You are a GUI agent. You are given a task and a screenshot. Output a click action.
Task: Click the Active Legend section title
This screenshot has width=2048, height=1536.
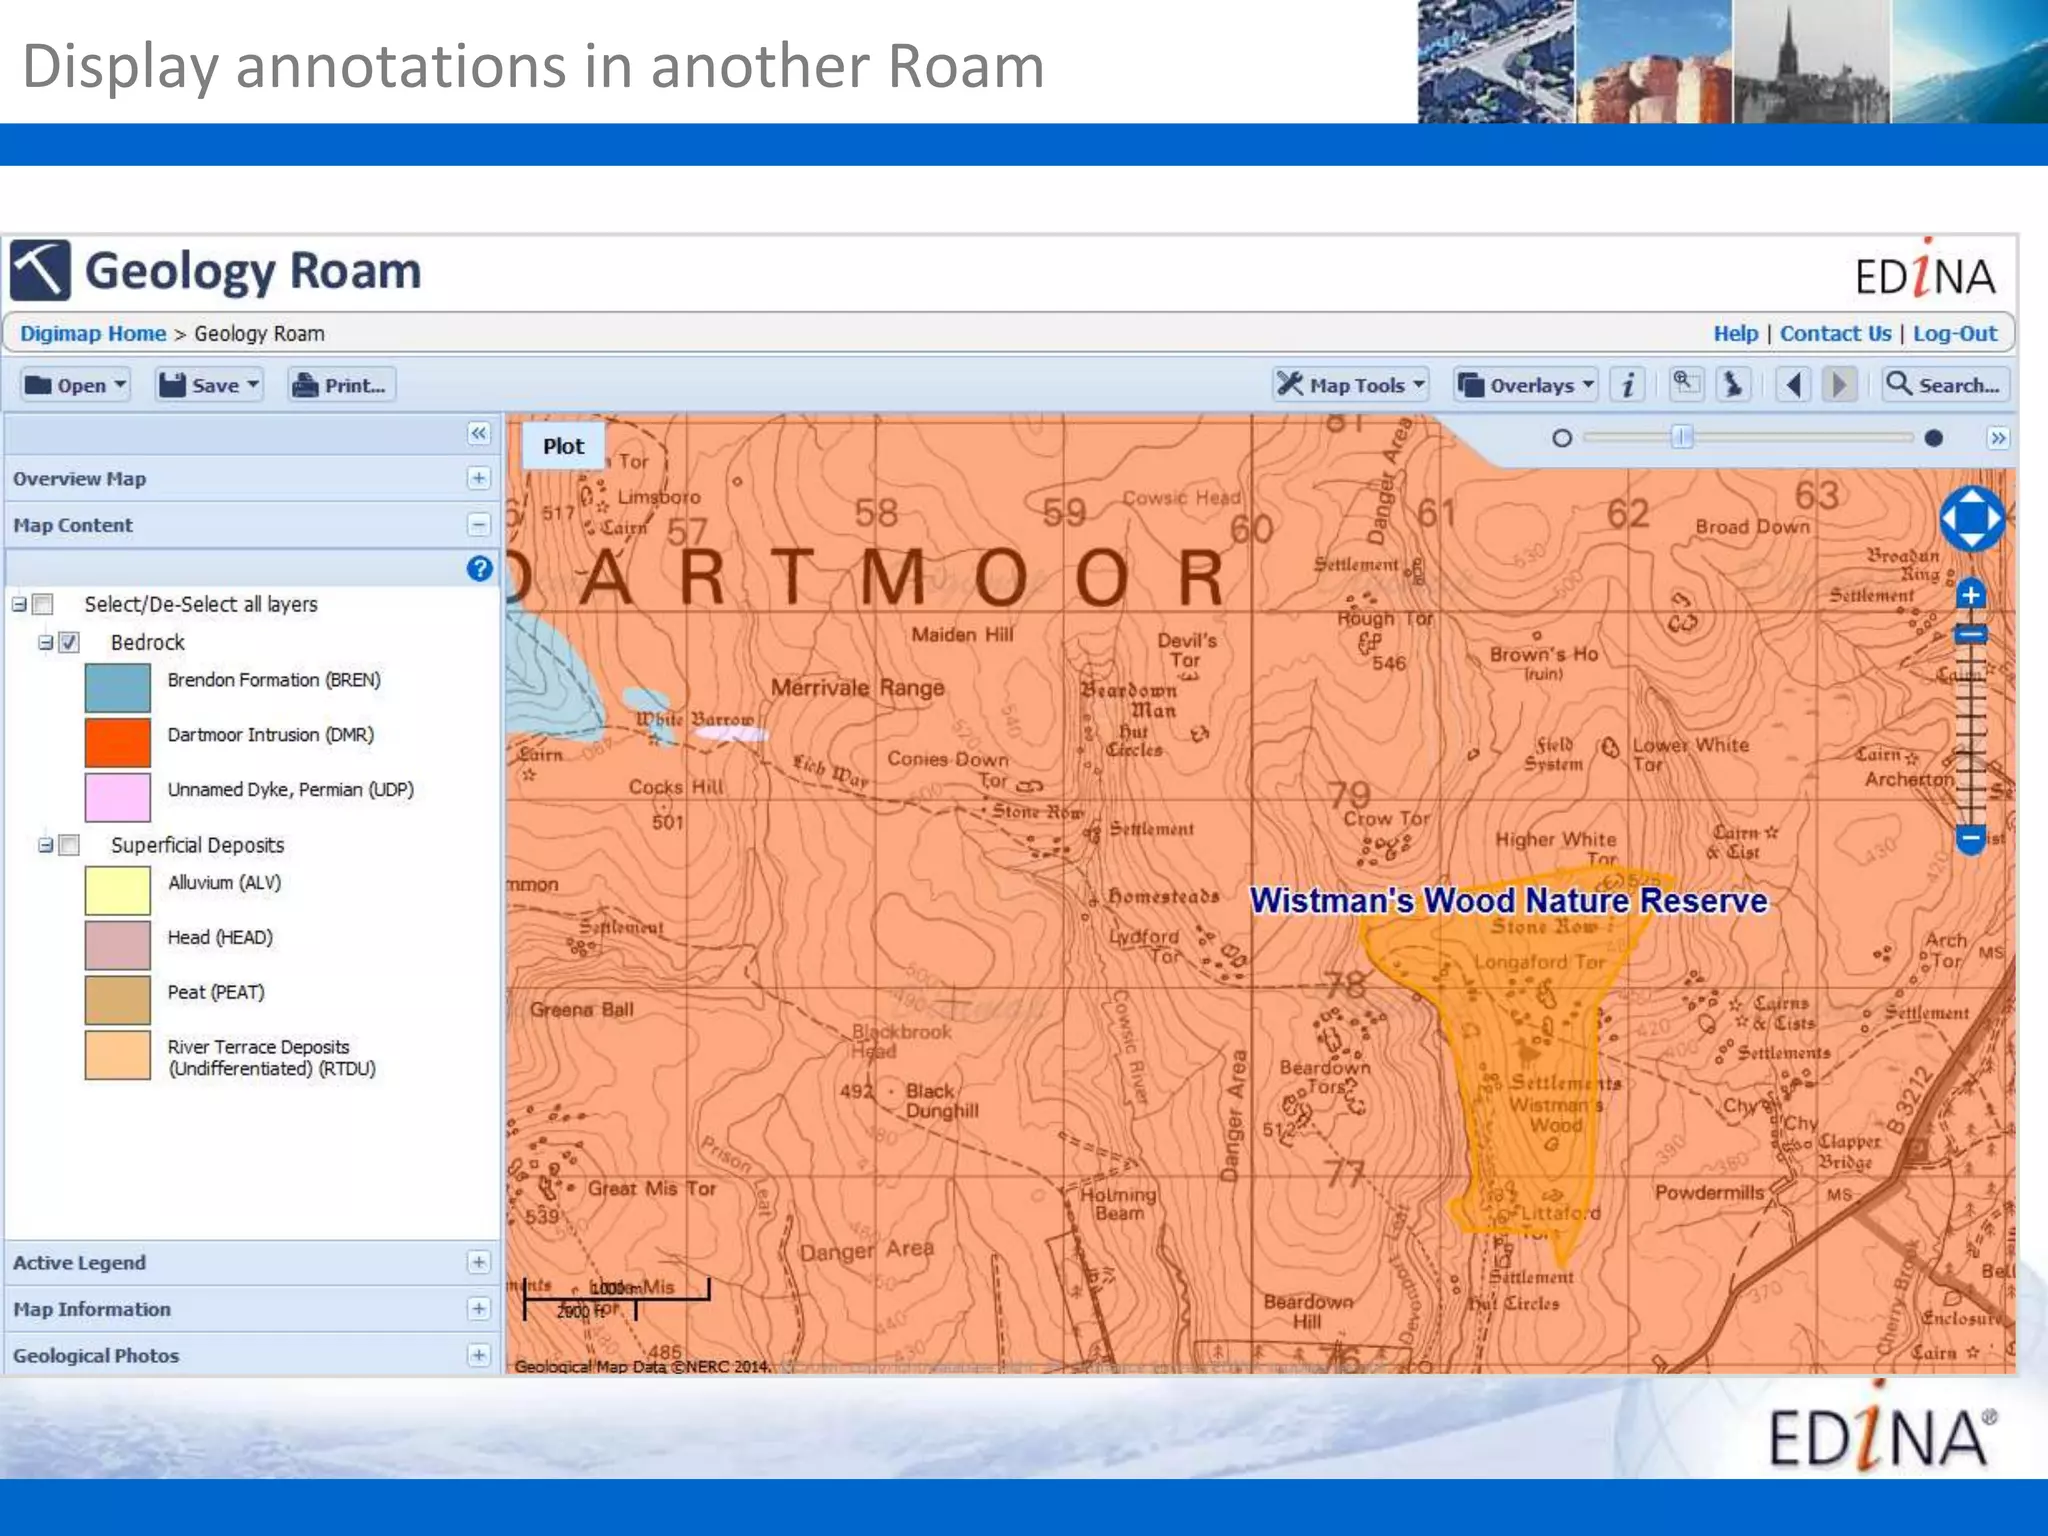pos(80,1262)
